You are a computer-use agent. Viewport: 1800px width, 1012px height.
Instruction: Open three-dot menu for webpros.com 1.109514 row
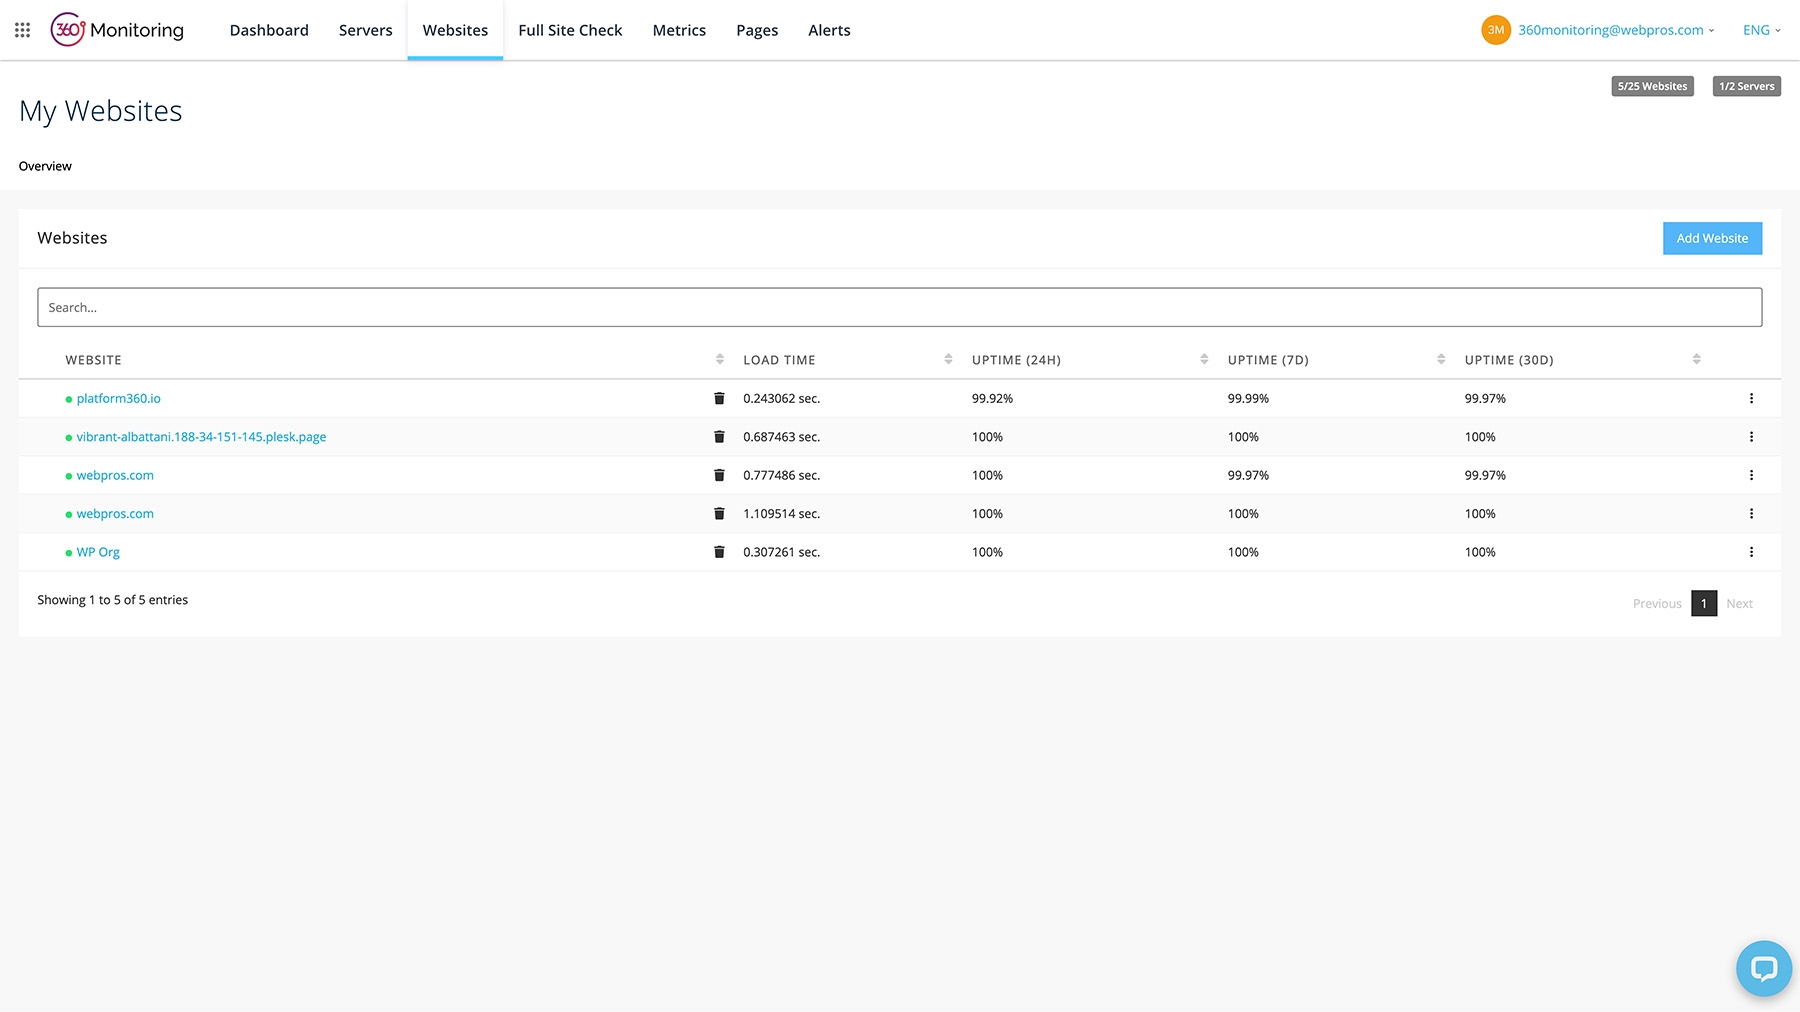point(1751,514)
